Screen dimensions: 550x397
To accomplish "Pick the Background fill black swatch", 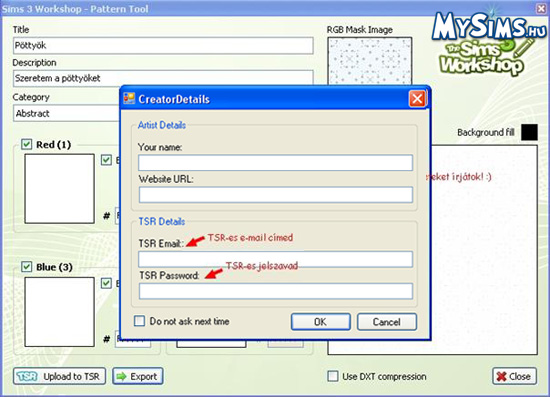I will click(529, 132).
